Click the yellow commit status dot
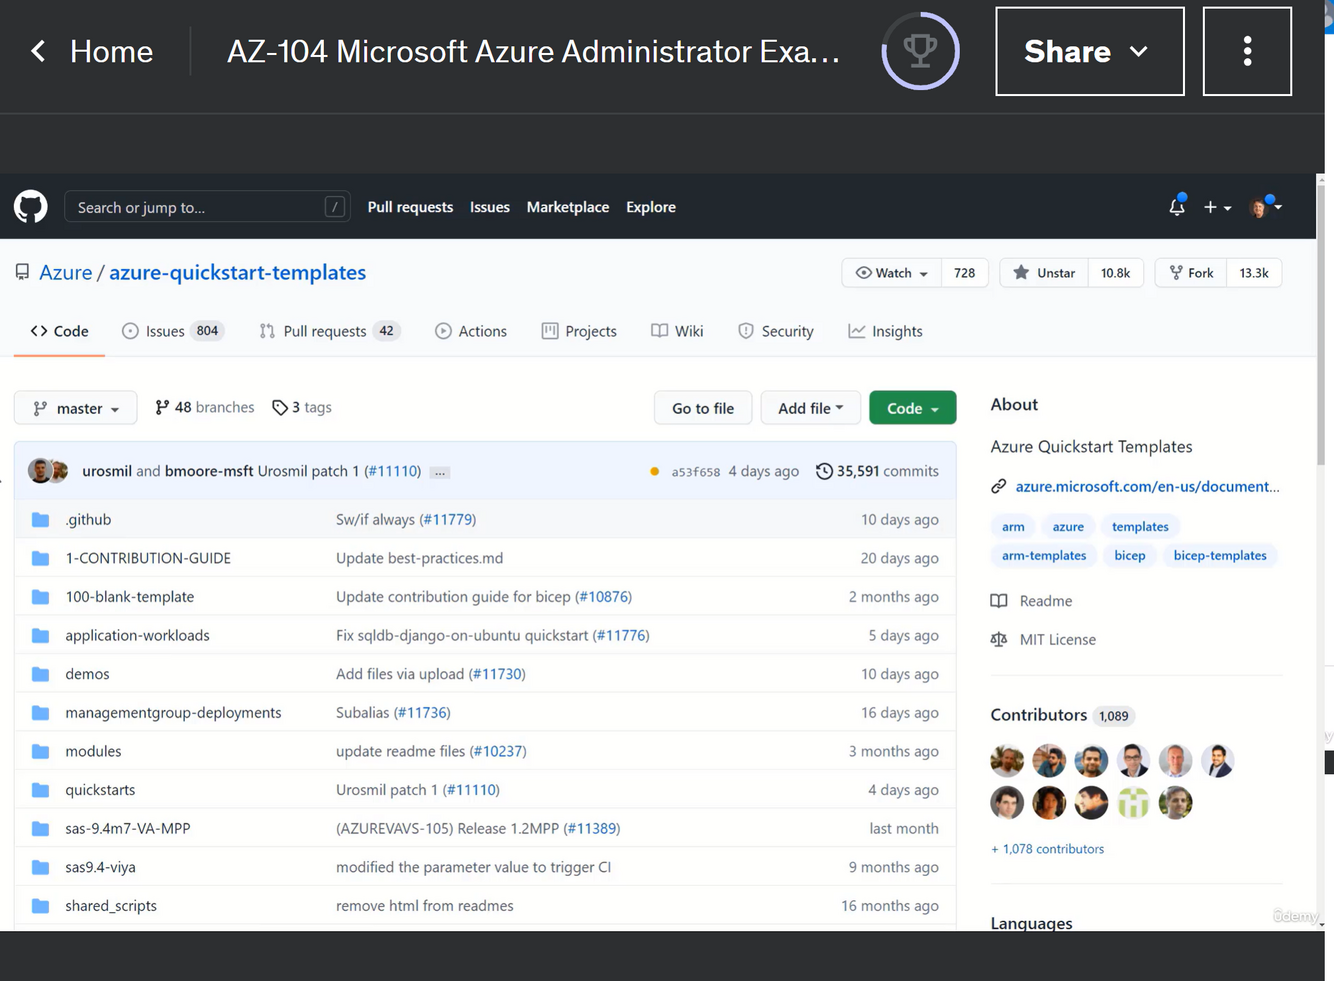 point(654,471)
